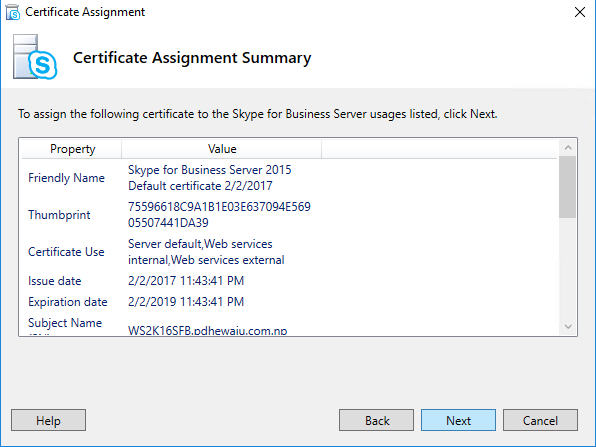
Task: Click the Value column header
Action: tap(222, 149)
